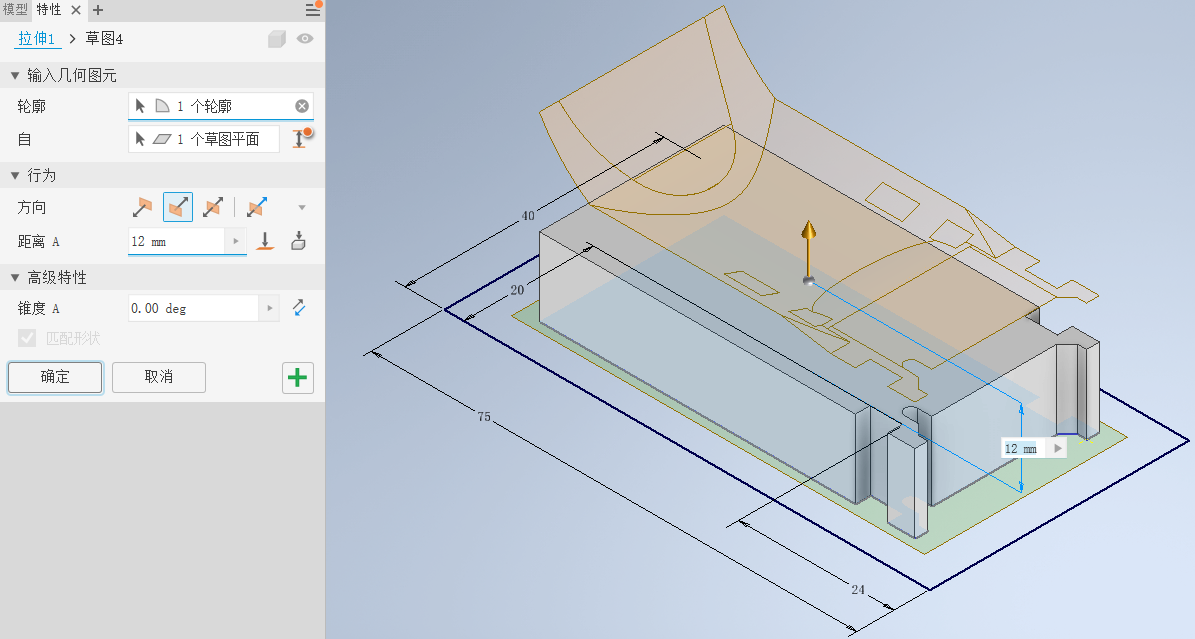Viewport: 1195px width, 639px height.
Task: Click the 拉伸1 breadcrumb
Action: pyautogui.click(x=37, y=39)
